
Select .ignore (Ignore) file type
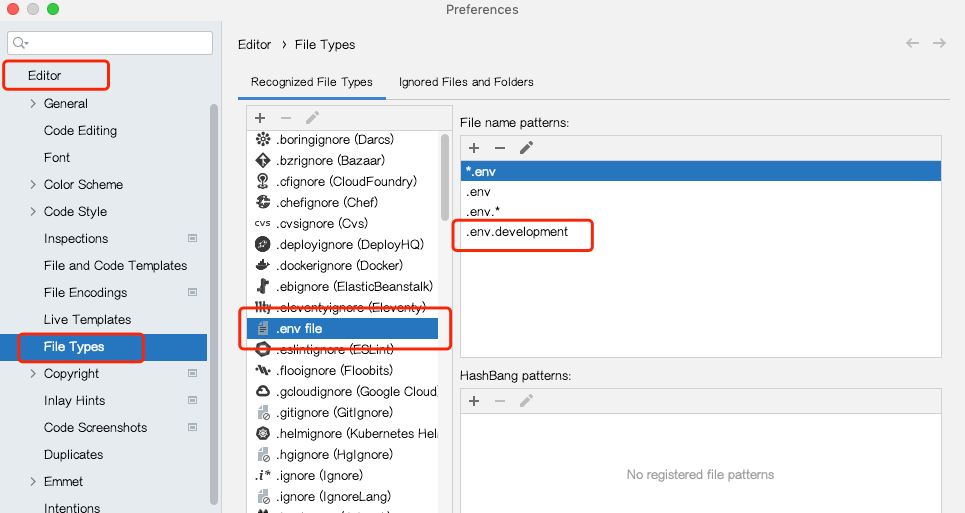coord(342,475)
